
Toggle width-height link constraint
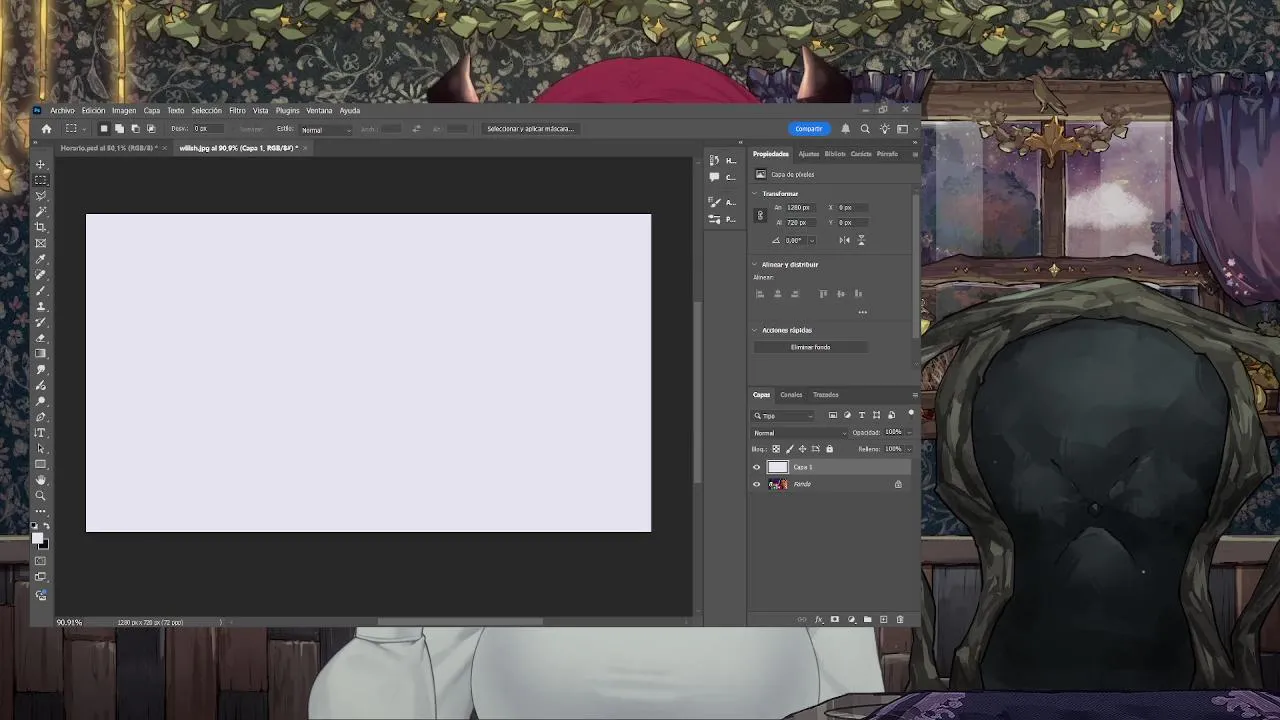pyautogui.click(x=760, y=215)
